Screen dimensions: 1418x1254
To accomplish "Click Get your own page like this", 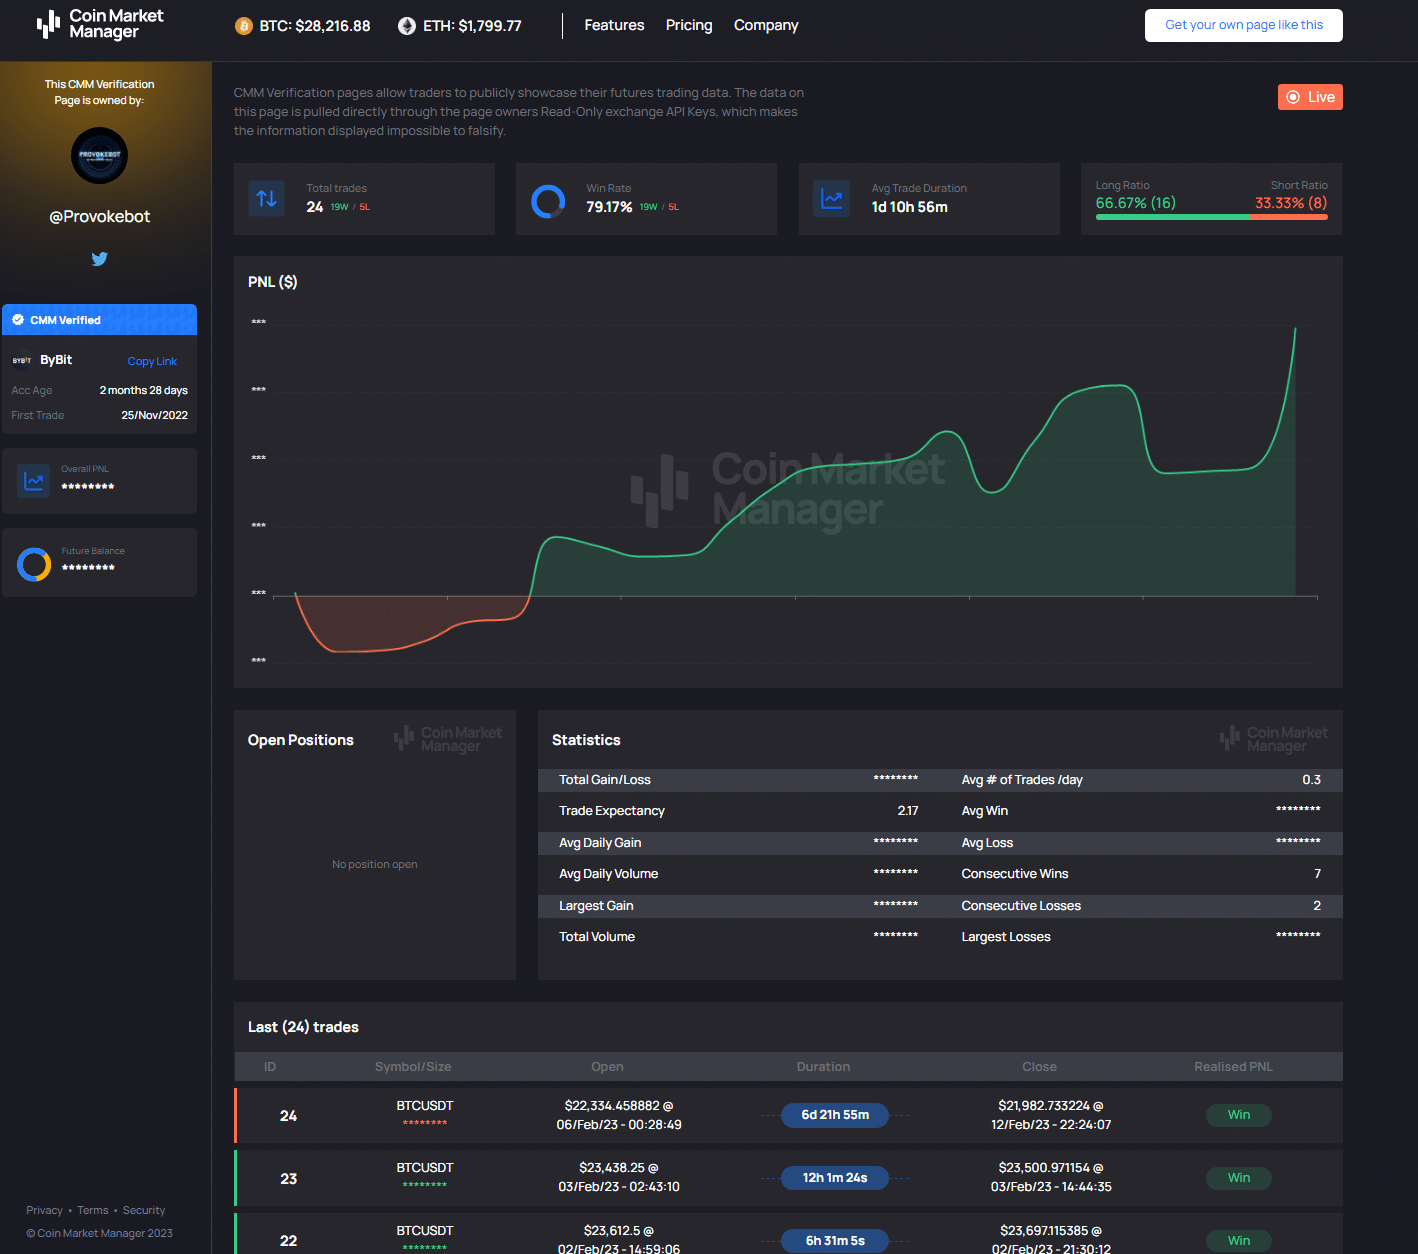I will 1244,25.
